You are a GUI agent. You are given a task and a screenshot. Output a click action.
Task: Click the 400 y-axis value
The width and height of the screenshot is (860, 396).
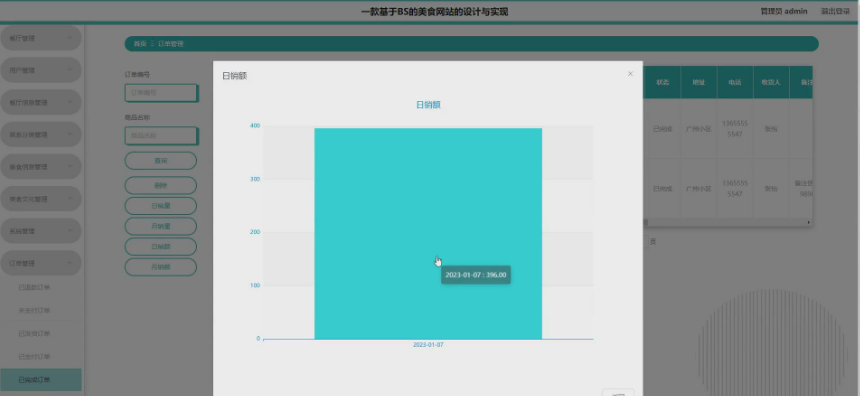[255, 126]
